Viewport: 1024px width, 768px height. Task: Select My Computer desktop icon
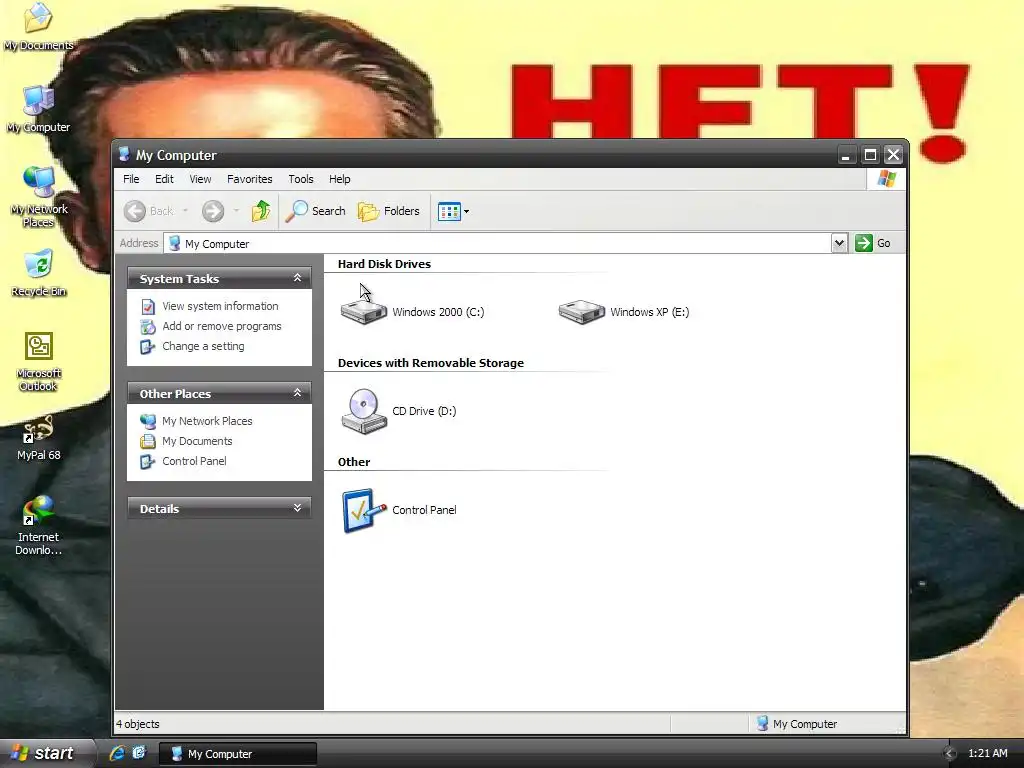(x=39, y=109)
